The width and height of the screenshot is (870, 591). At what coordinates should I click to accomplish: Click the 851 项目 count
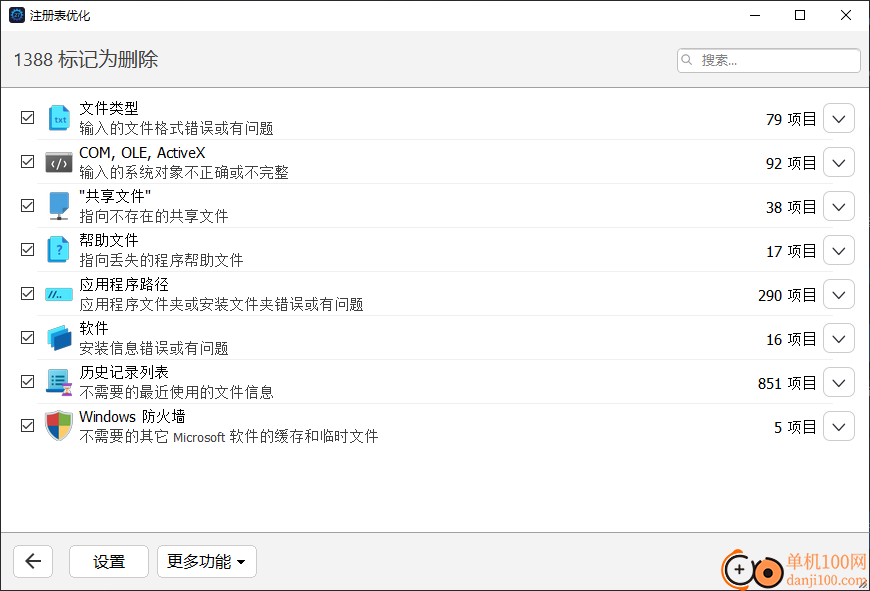pos(787,383)
